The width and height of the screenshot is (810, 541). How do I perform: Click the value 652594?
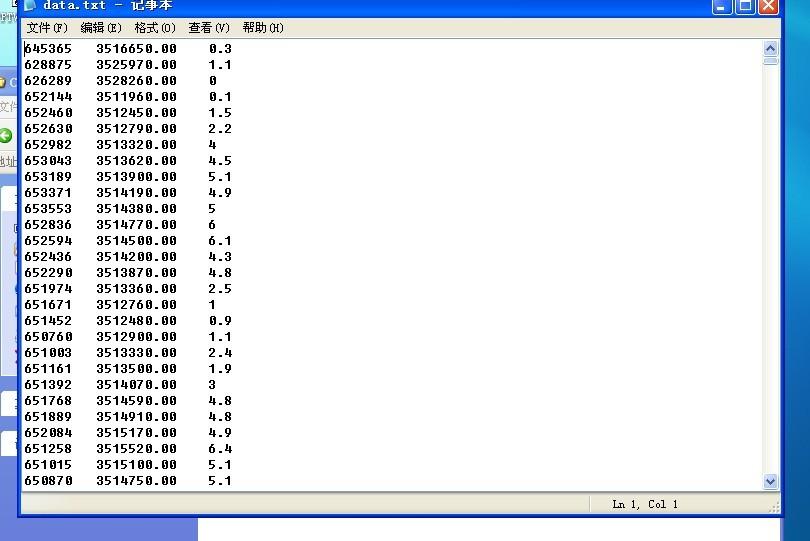pos(48,241)
